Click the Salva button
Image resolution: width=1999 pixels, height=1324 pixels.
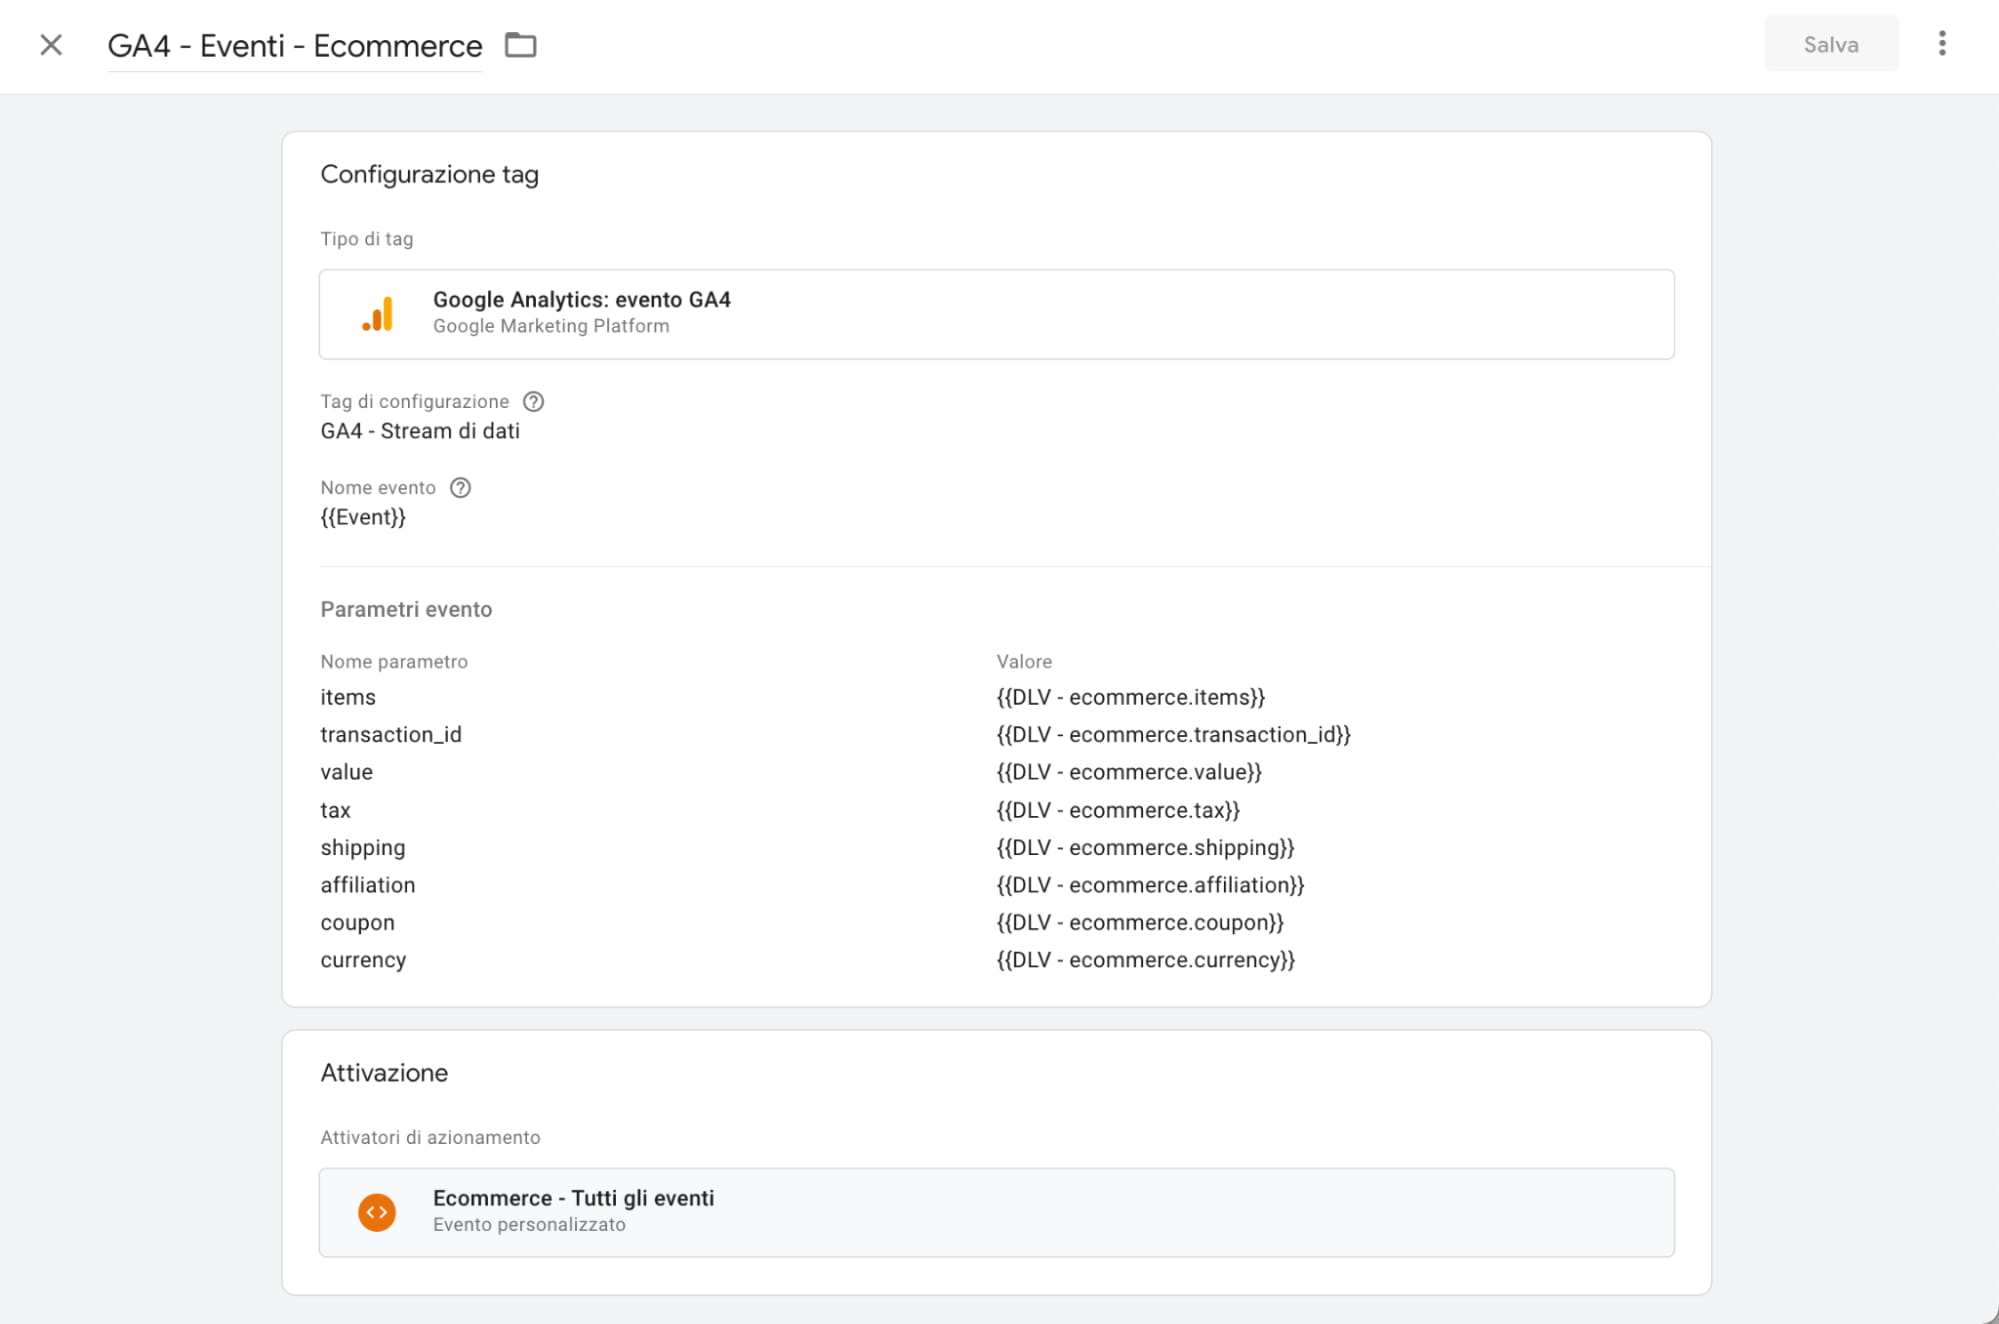point(1830,44)
